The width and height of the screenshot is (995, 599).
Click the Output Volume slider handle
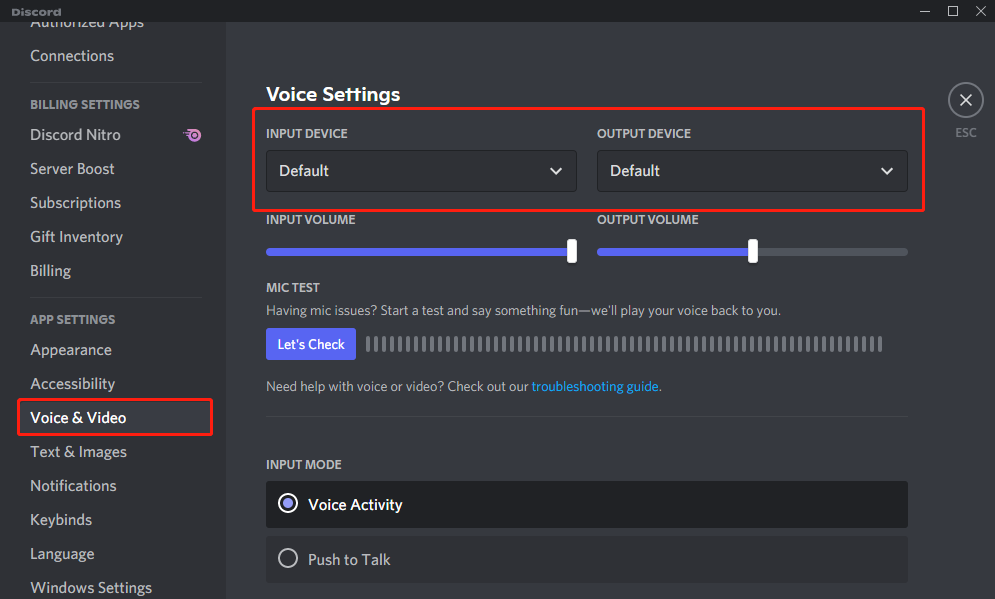(x=753, y=251)
